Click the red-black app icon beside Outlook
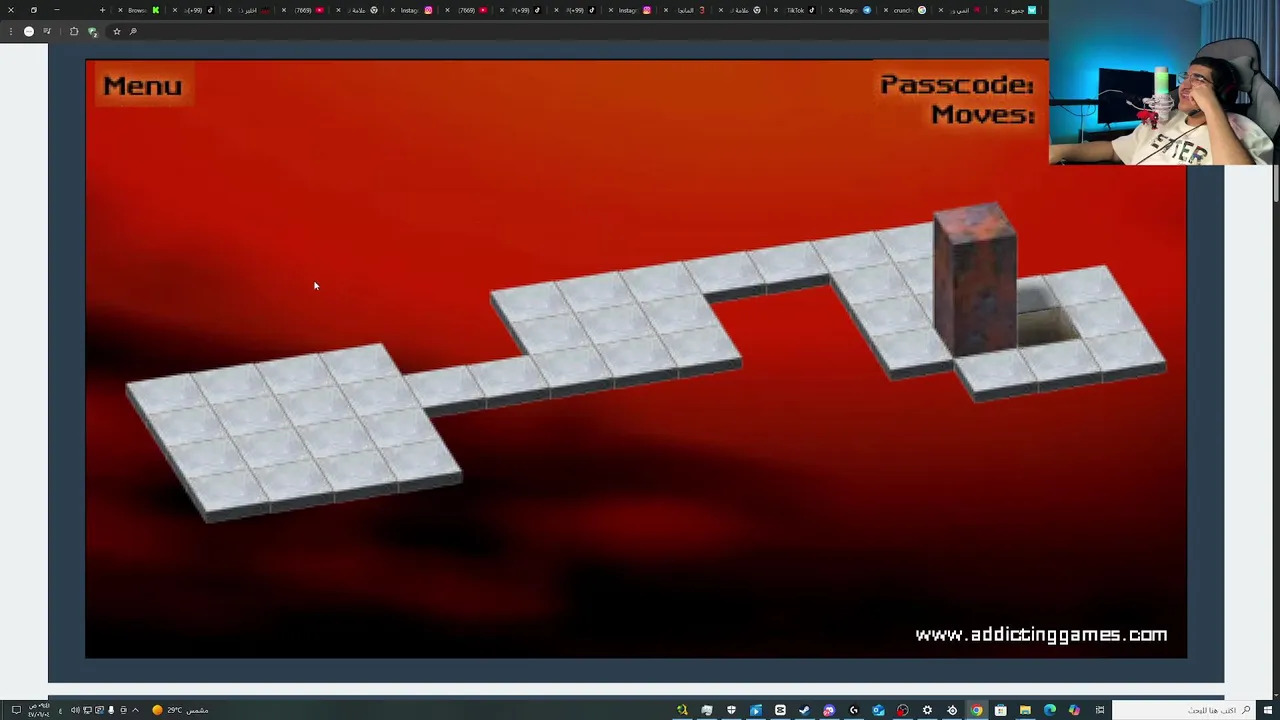Viewport: 1280px width, 720px height. click(x=902, y=710)
